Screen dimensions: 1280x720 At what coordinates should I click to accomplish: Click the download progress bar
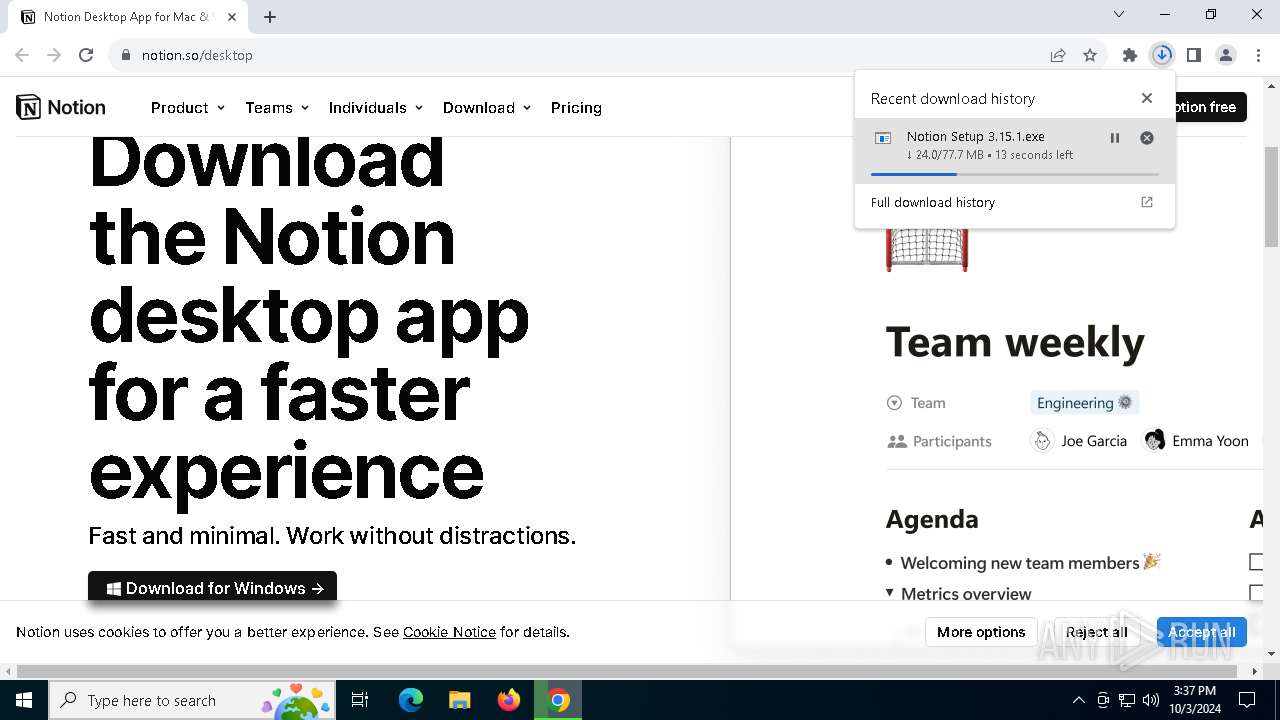[1014, 174]
